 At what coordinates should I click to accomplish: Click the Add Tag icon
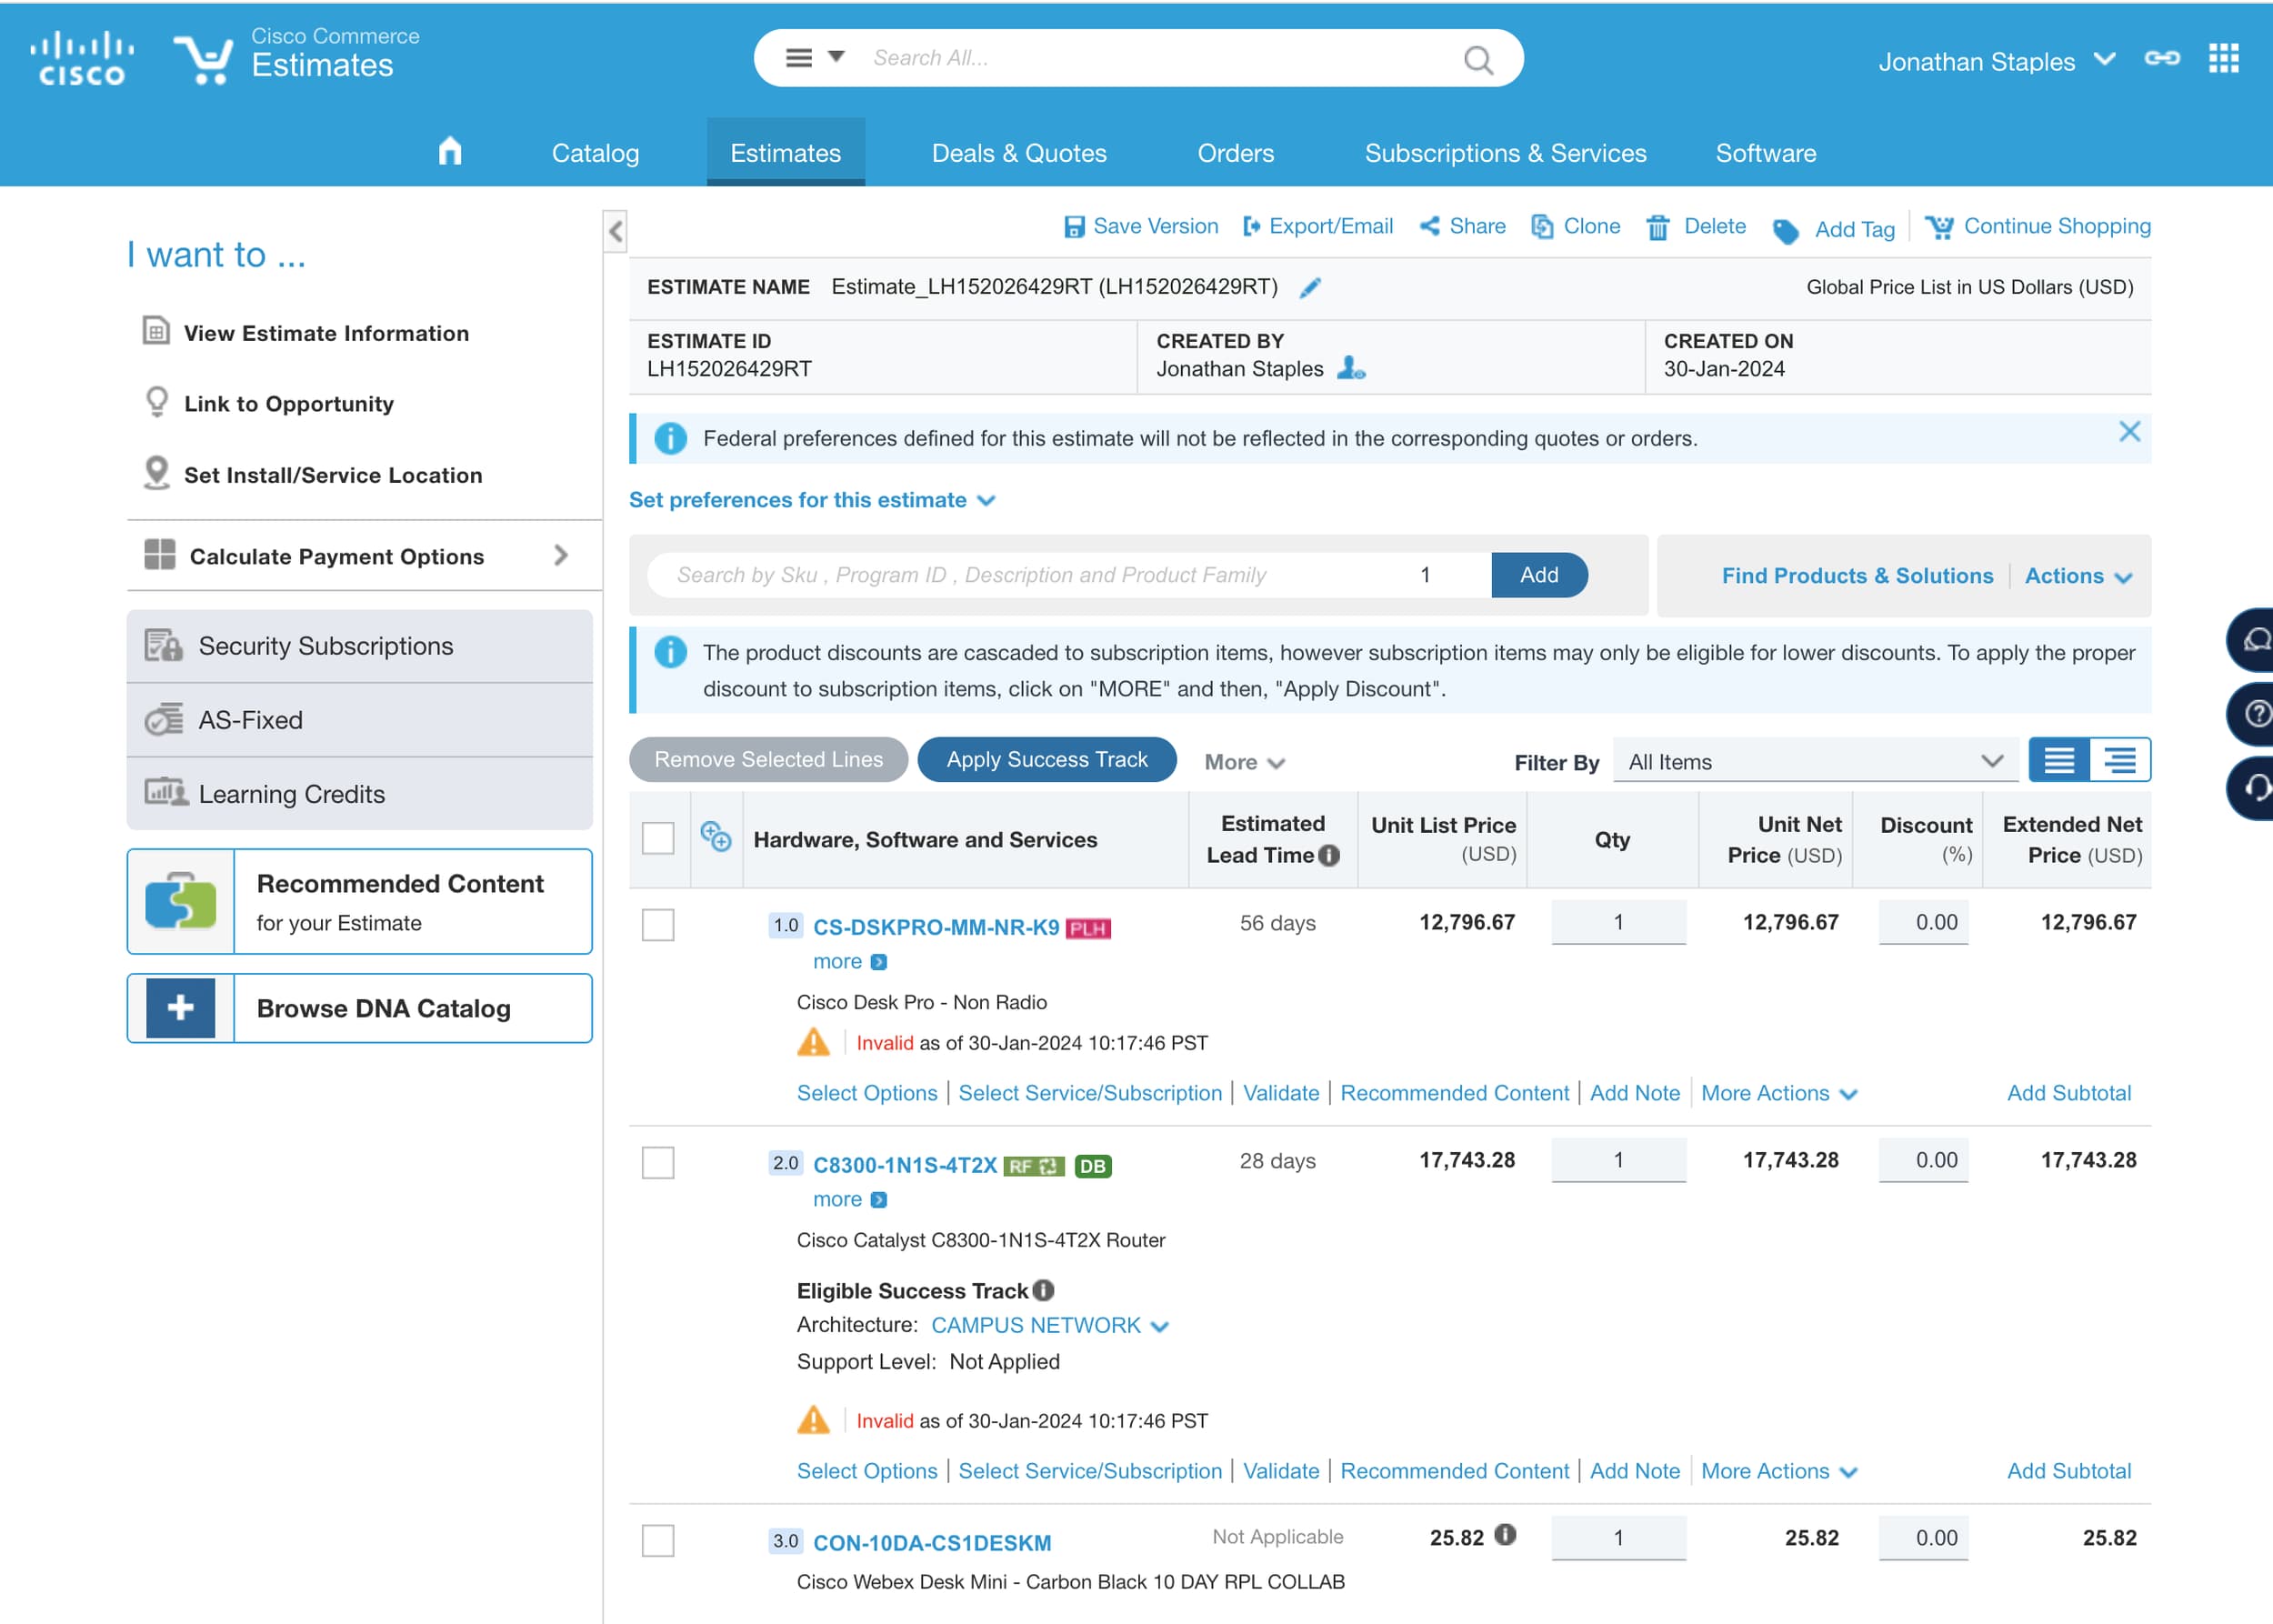(1785, 231)
